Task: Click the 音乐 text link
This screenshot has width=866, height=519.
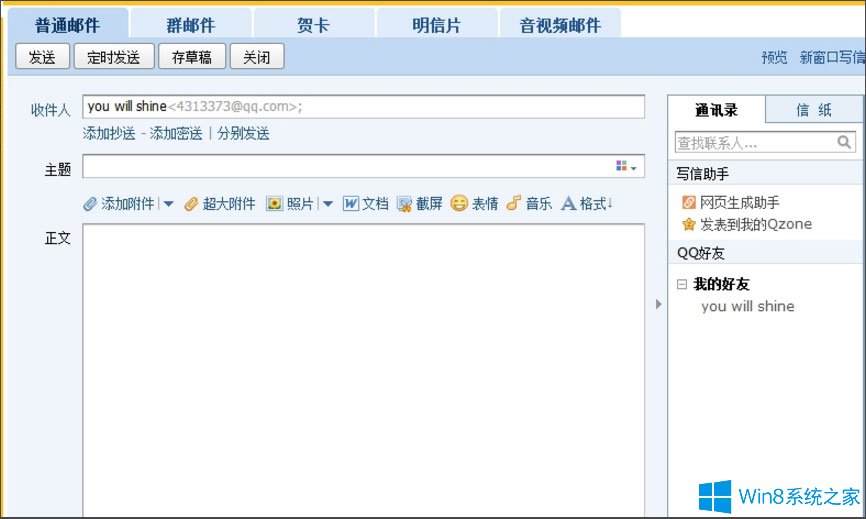Action: (538, 204)
